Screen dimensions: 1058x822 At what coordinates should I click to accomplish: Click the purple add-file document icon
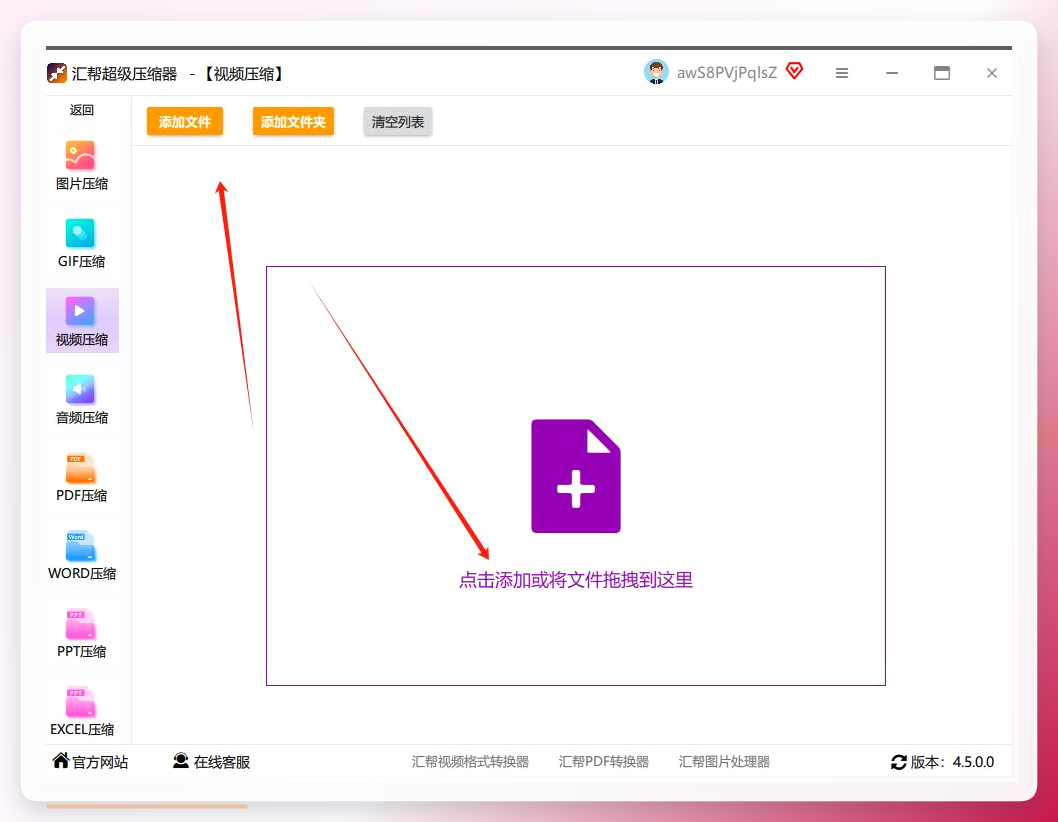[x=576, y=476]
